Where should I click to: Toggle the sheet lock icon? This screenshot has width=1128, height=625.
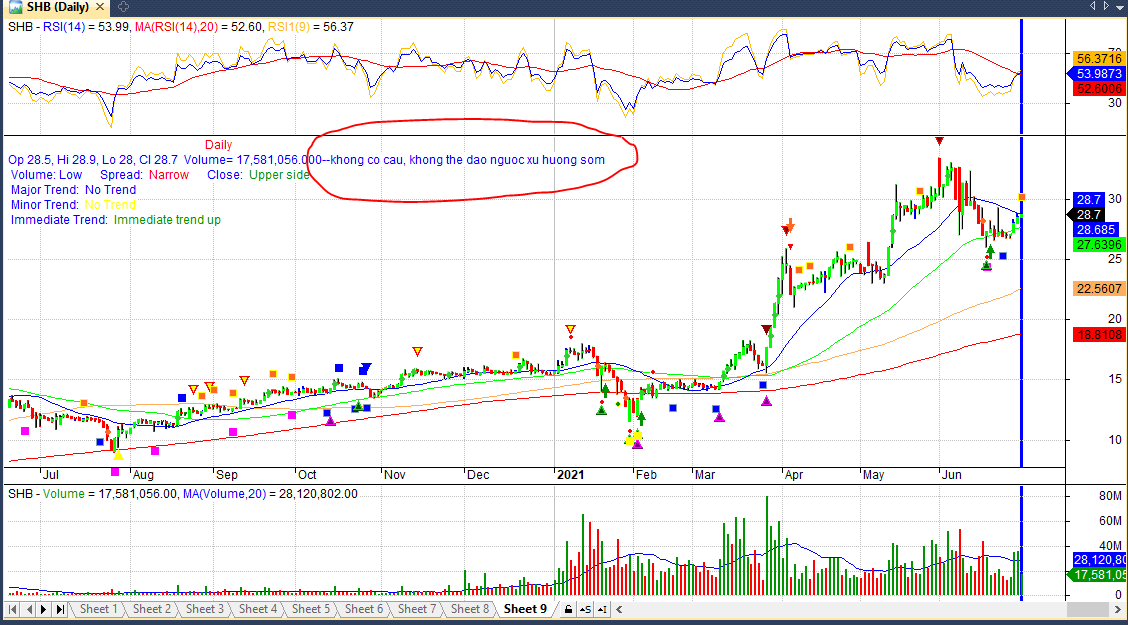point(569,609)
